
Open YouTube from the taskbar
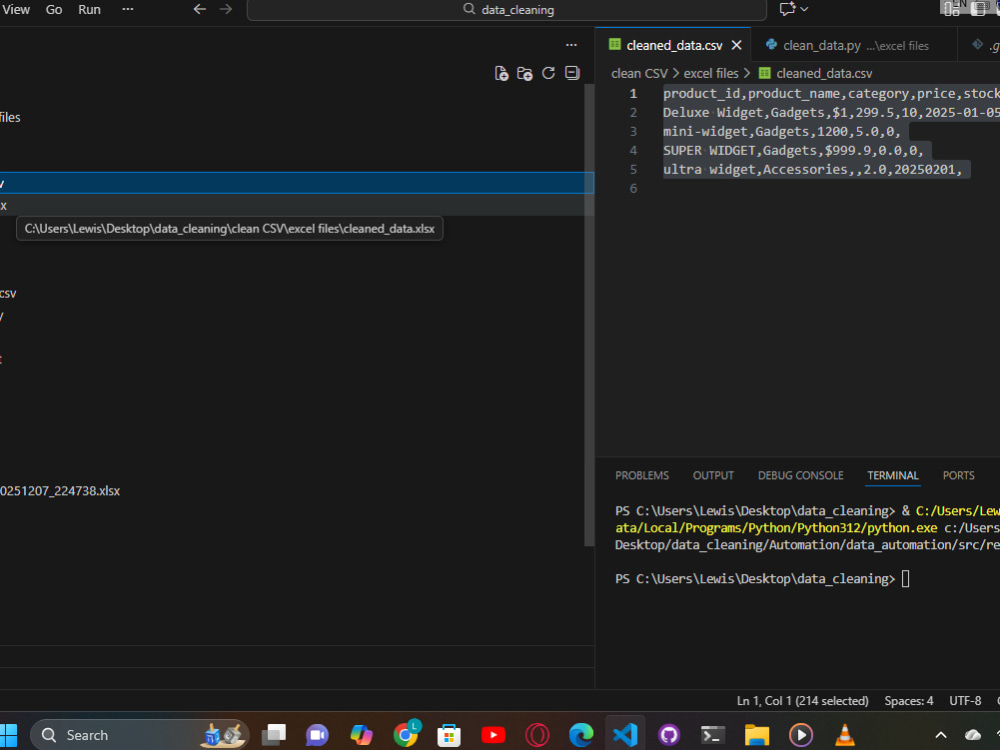tap(493, 735)
